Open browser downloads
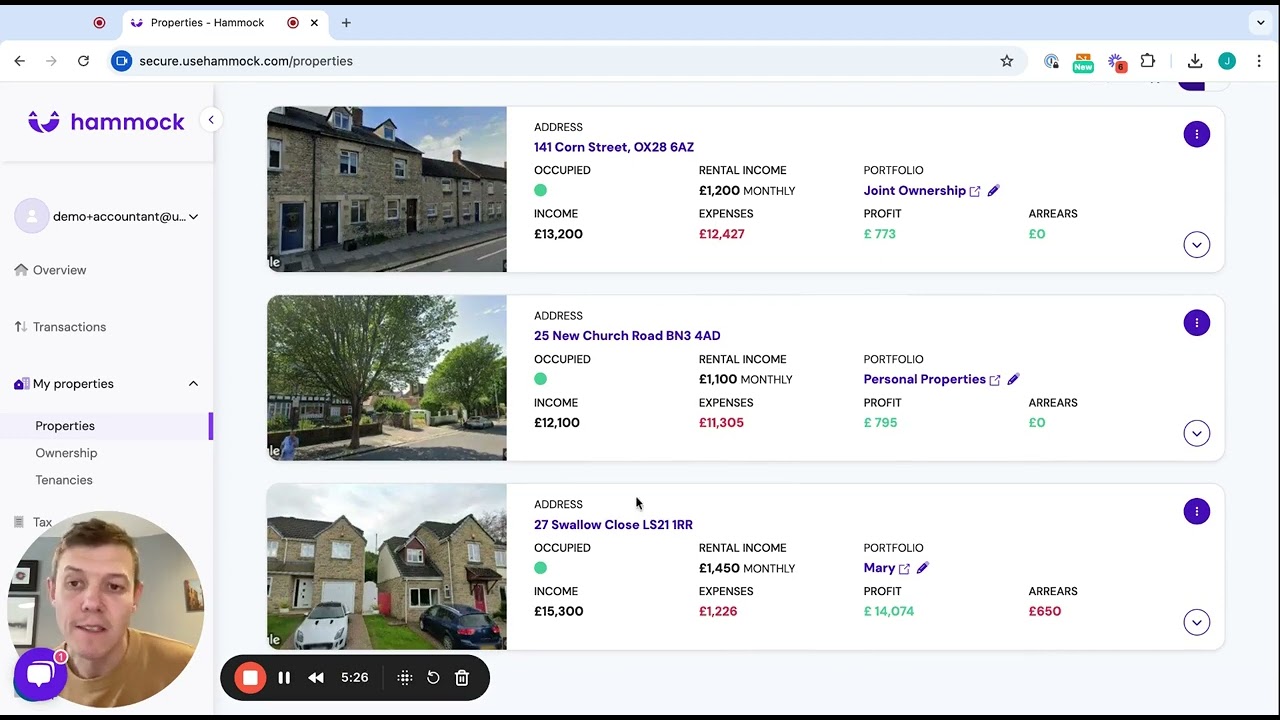 [1195, 61]
